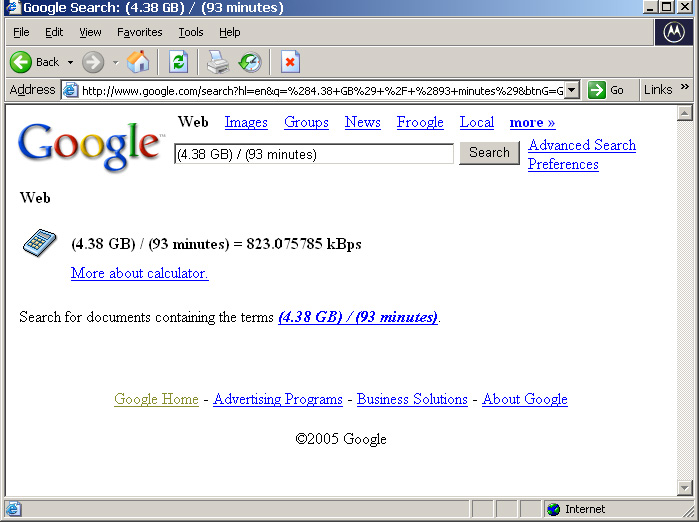Click the '©2005 Google' copyright text
699x522 pixels.
click(x=341, y=439)
